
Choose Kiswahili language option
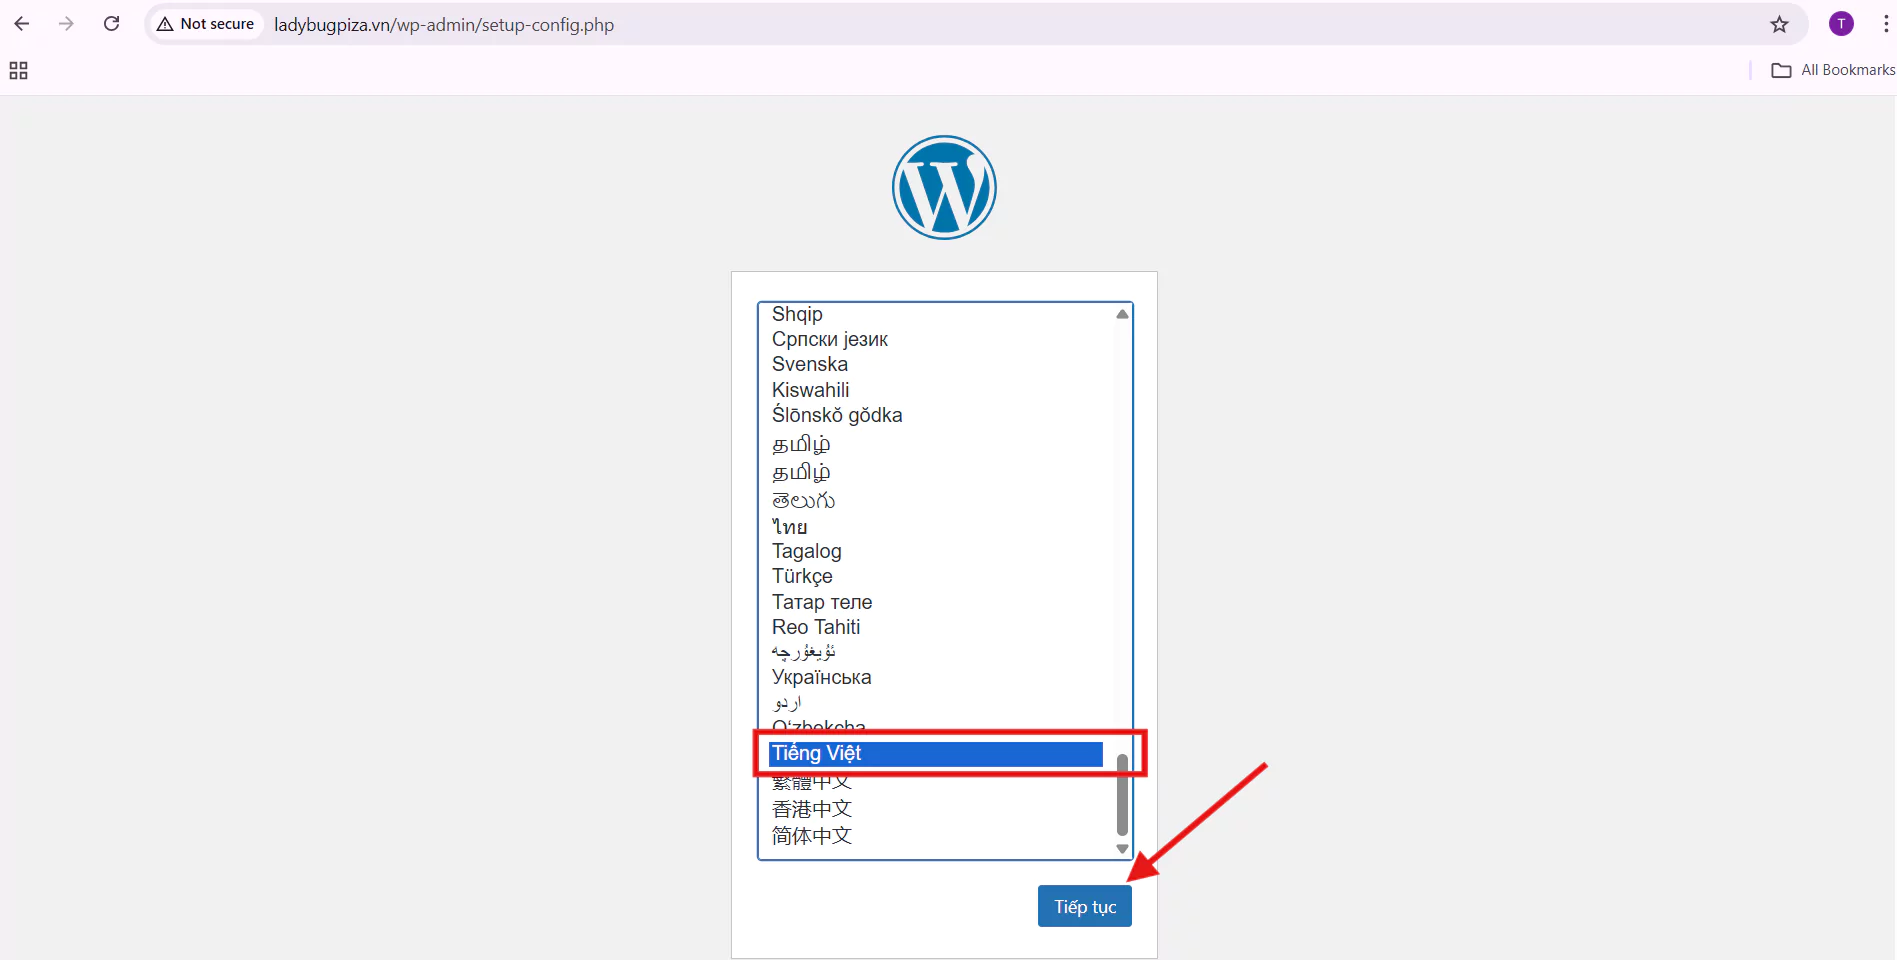coord(936,390)
